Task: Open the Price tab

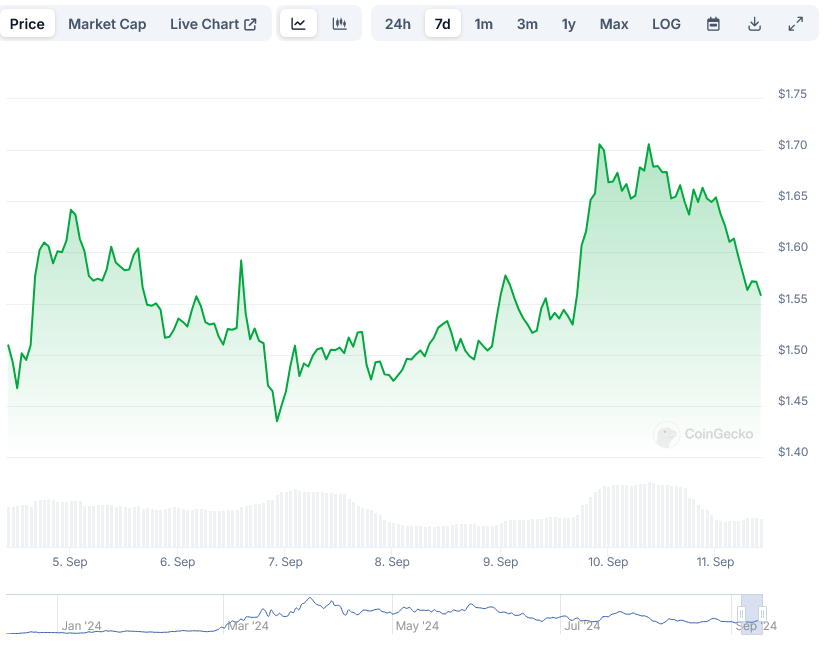Action: tap(27, 24)
